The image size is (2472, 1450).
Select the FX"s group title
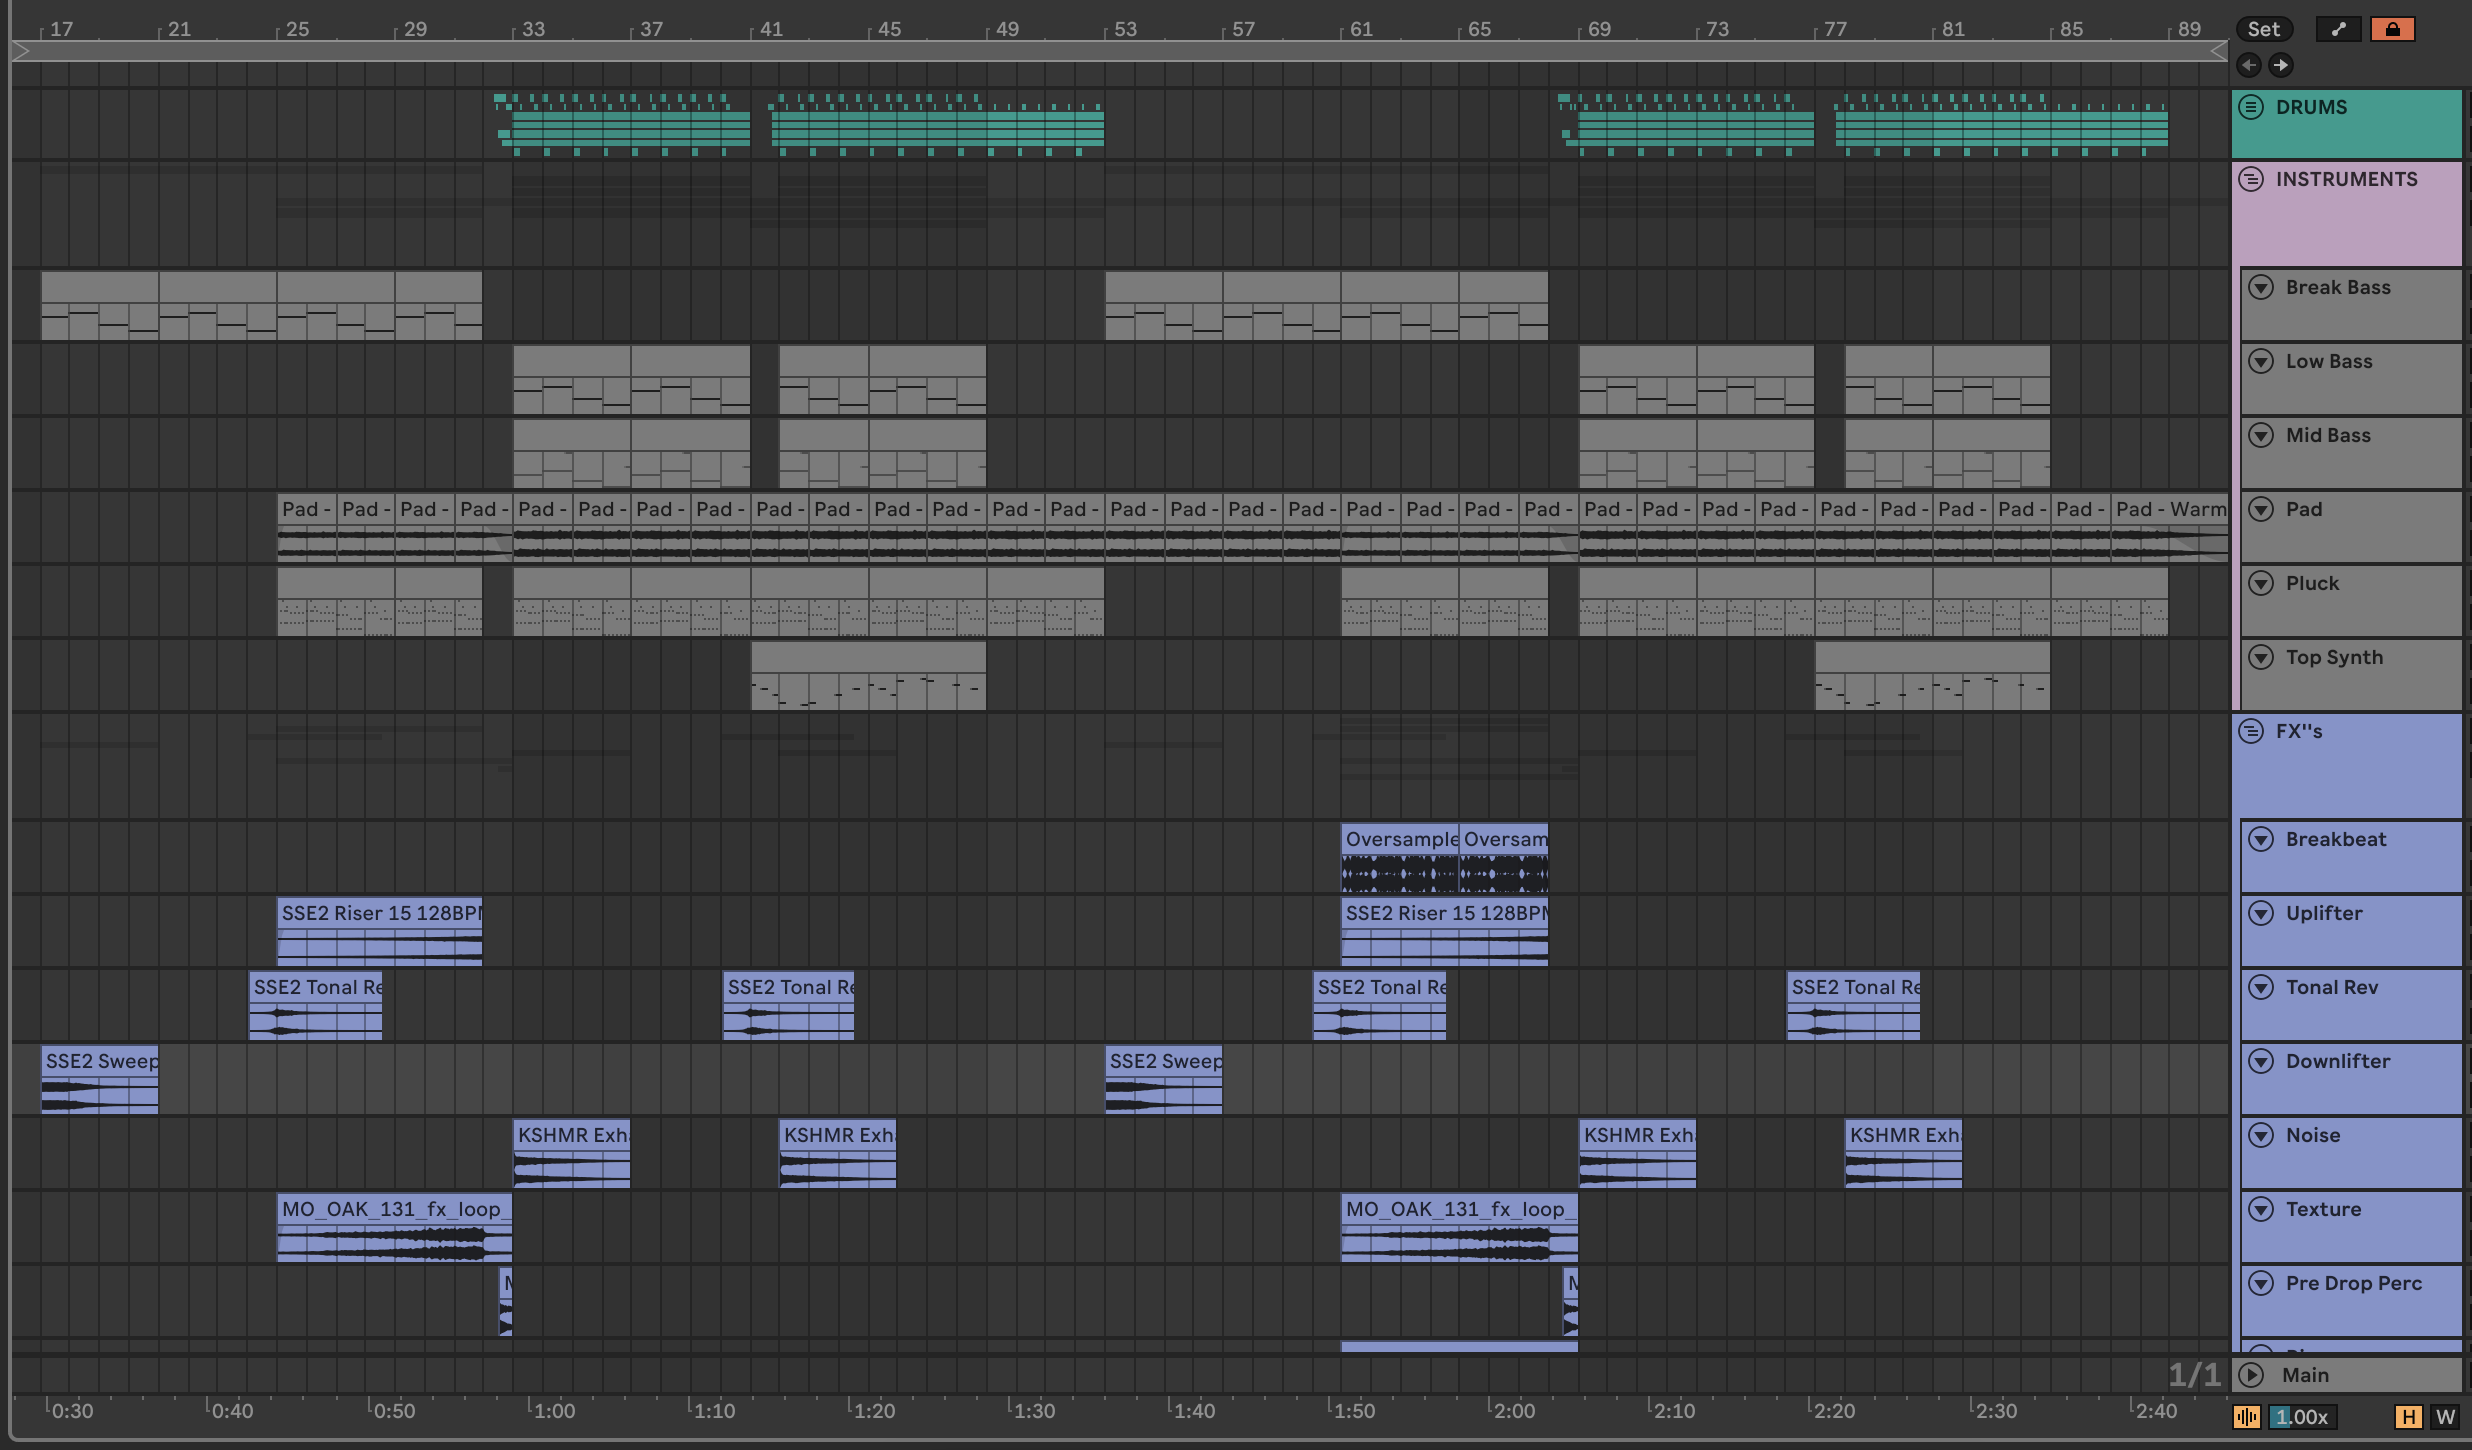click(x=2299, y=731)
